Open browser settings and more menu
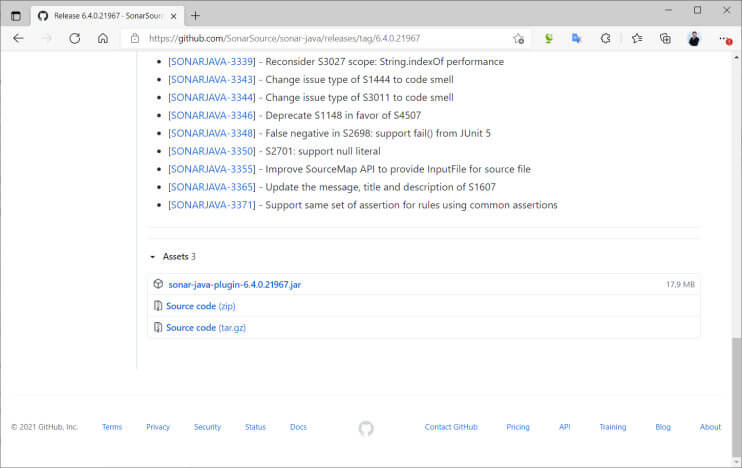The width and height of the screenshot is (742, 468). tap(725, 39)
